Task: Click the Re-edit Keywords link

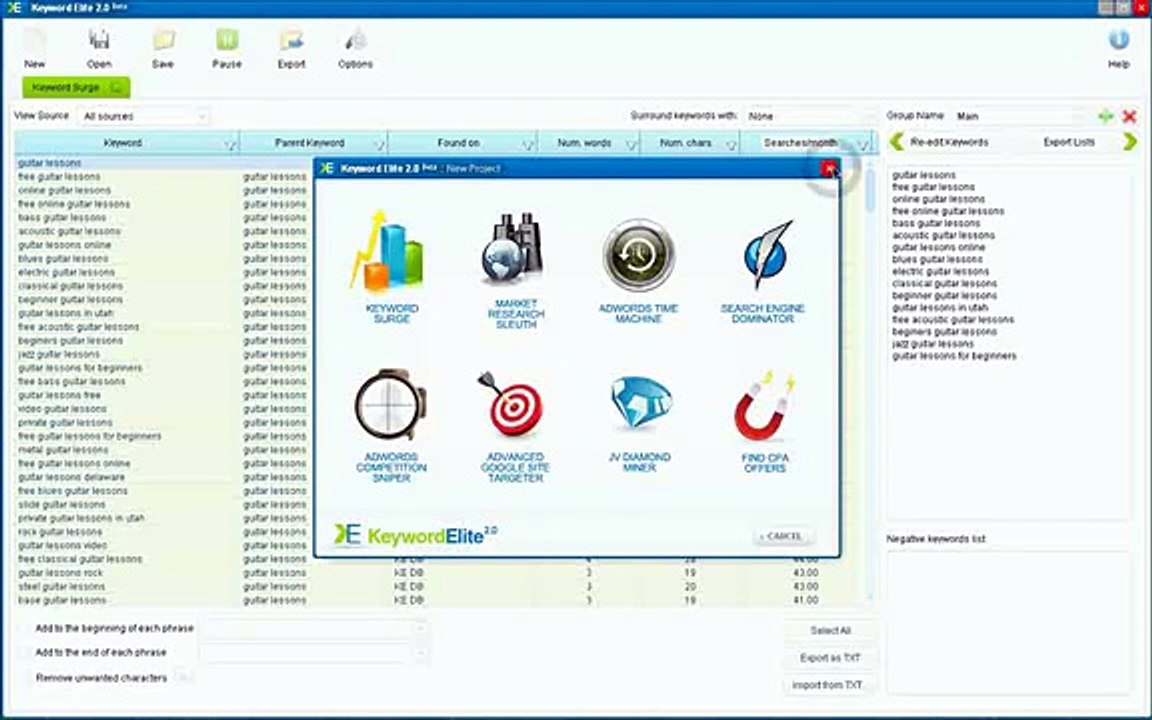Action: coord(949,142)
